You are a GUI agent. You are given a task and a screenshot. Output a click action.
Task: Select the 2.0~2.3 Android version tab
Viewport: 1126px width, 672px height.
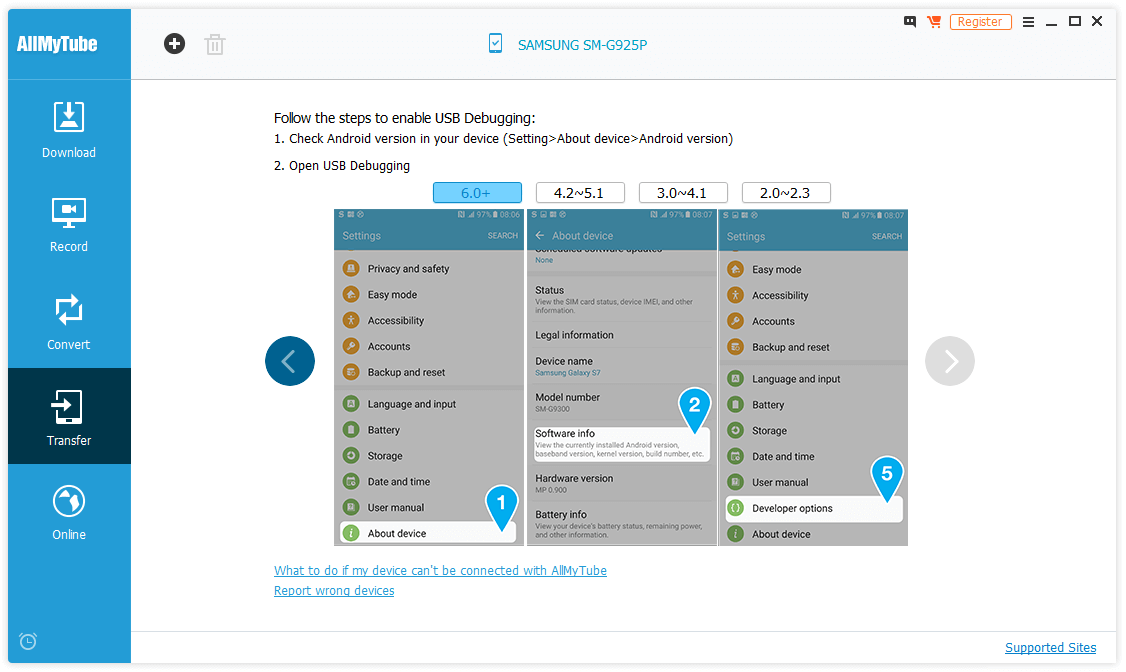pyautogui.click(x=786, y=192)
